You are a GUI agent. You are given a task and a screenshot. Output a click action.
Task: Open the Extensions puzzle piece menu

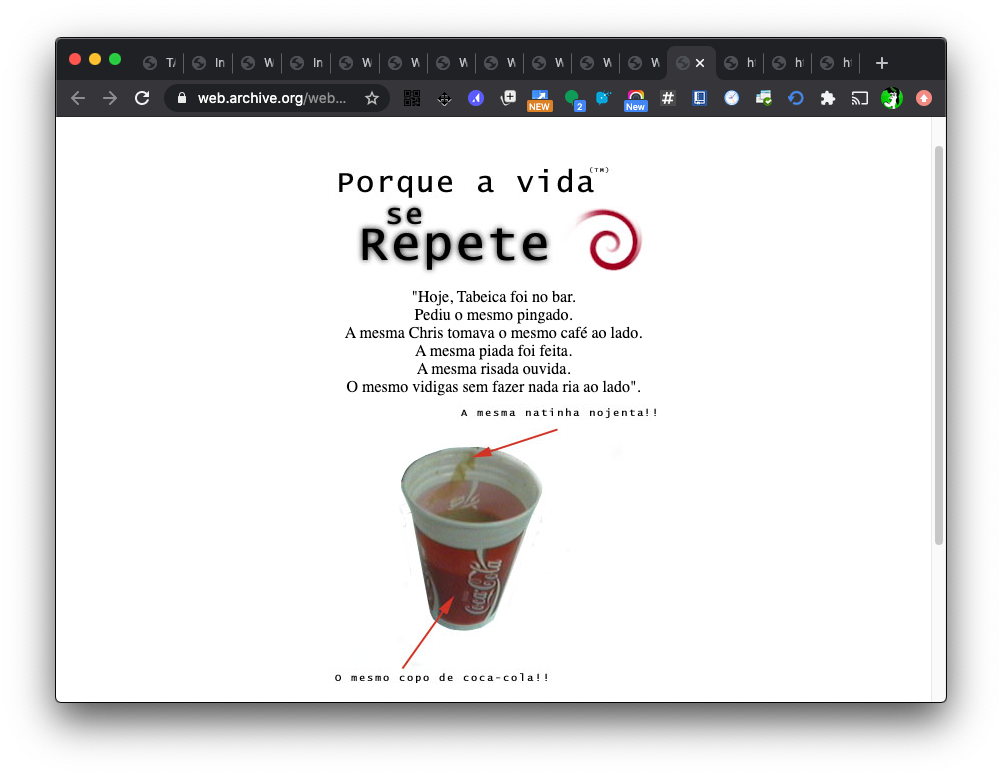[x=827, y=98]
